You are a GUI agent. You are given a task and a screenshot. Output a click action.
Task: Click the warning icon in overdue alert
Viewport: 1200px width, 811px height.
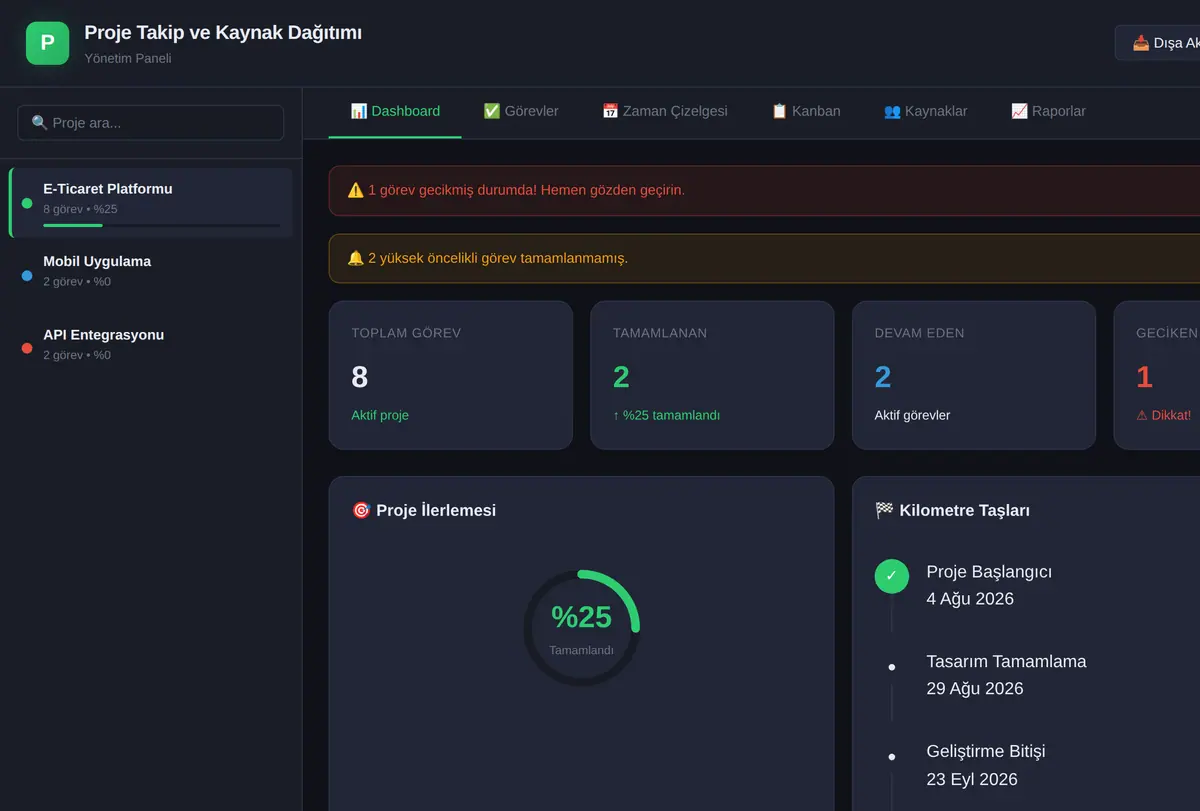click(x=355, y=190)
